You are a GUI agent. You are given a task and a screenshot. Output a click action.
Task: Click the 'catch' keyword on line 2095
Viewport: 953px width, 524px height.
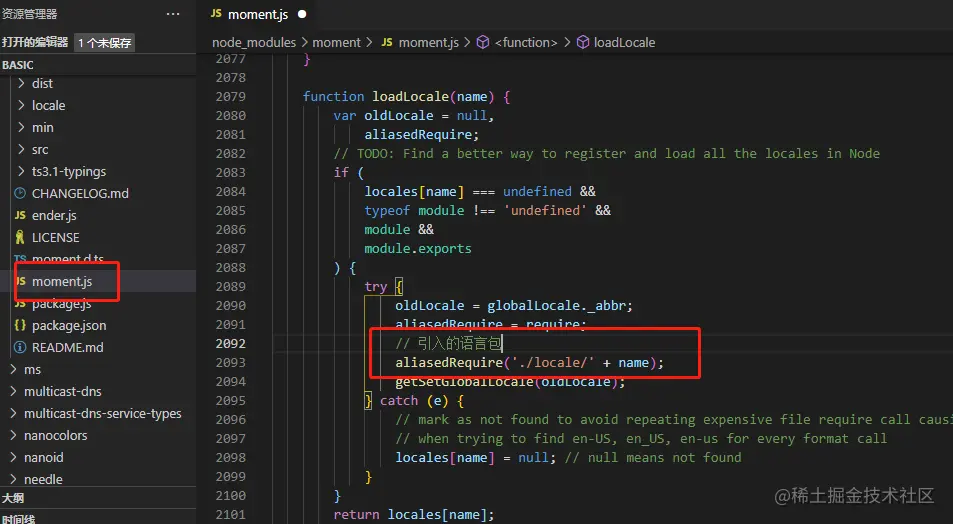tap(399, 401)
